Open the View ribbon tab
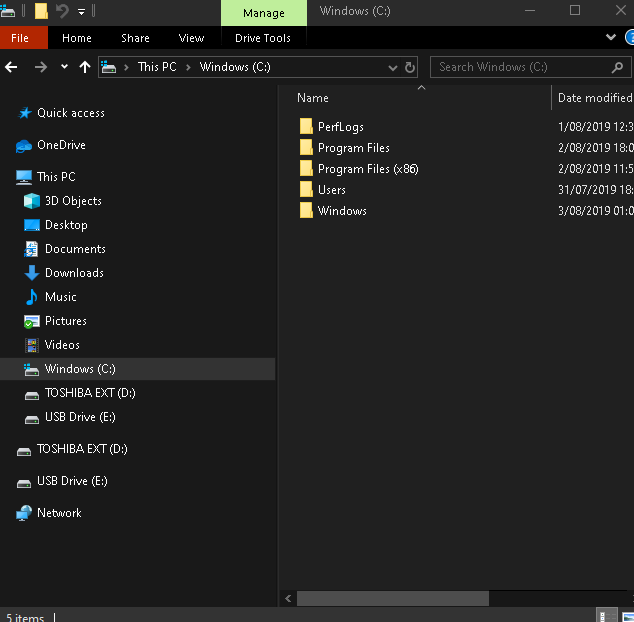The height and width of the screenshot is (622, 634). pos(191,38)
